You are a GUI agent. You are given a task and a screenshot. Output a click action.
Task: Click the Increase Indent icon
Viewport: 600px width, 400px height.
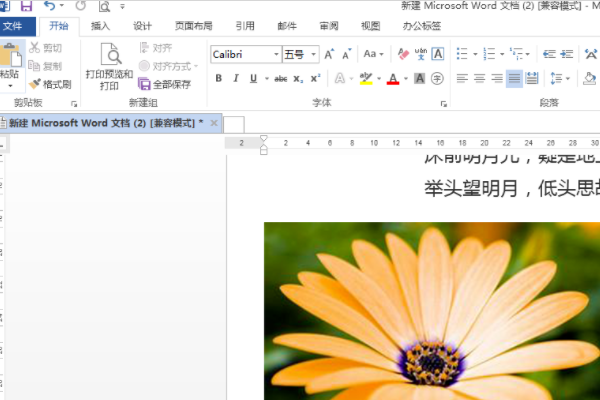567,54
